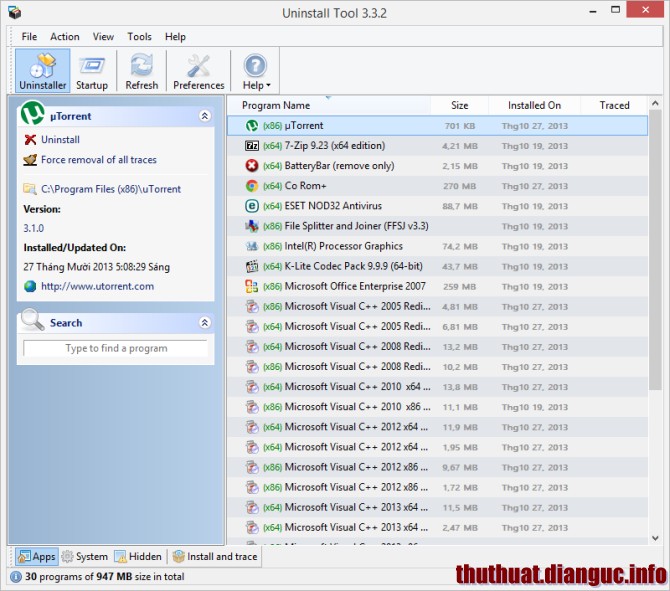Viewport: 670px width, 591px height.
Task: Select the Microsoft Visual C++ 2005 Redi... 4,81 MB row
Action: pyautogui.click(x=437, y=306)
